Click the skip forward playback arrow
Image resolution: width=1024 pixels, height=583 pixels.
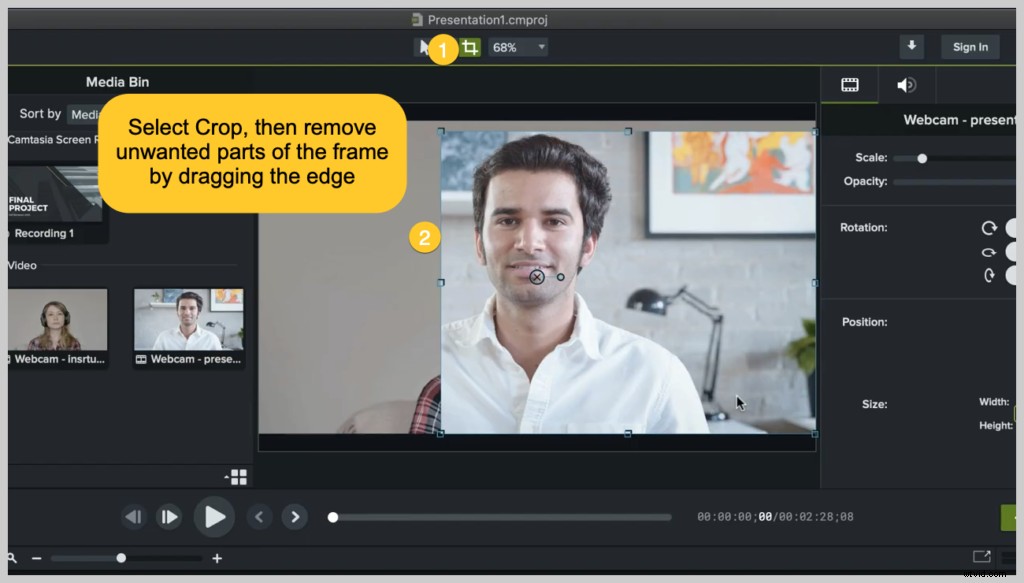[x=294, y=517]
